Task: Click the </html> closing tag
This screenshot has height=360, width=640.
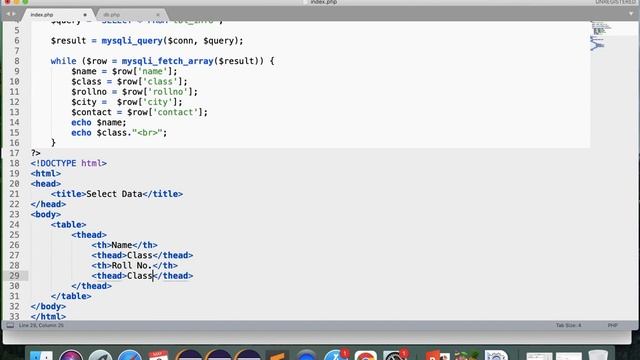Action: point(48,316)
